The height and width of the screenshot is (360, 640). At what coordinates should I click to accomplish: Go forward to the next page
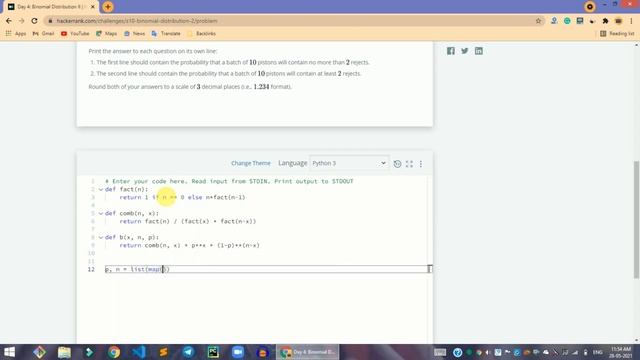[x=22, y=21]
